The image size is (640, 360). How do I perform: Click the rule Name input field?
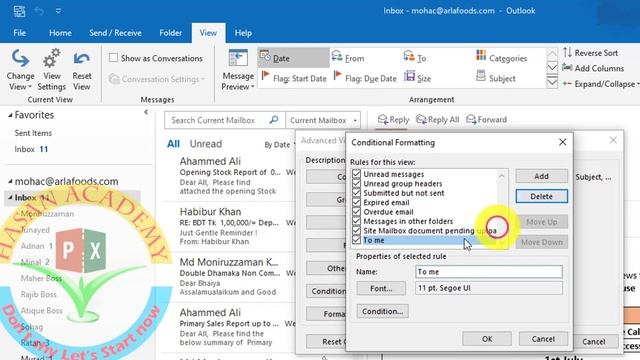coord(489,272)
